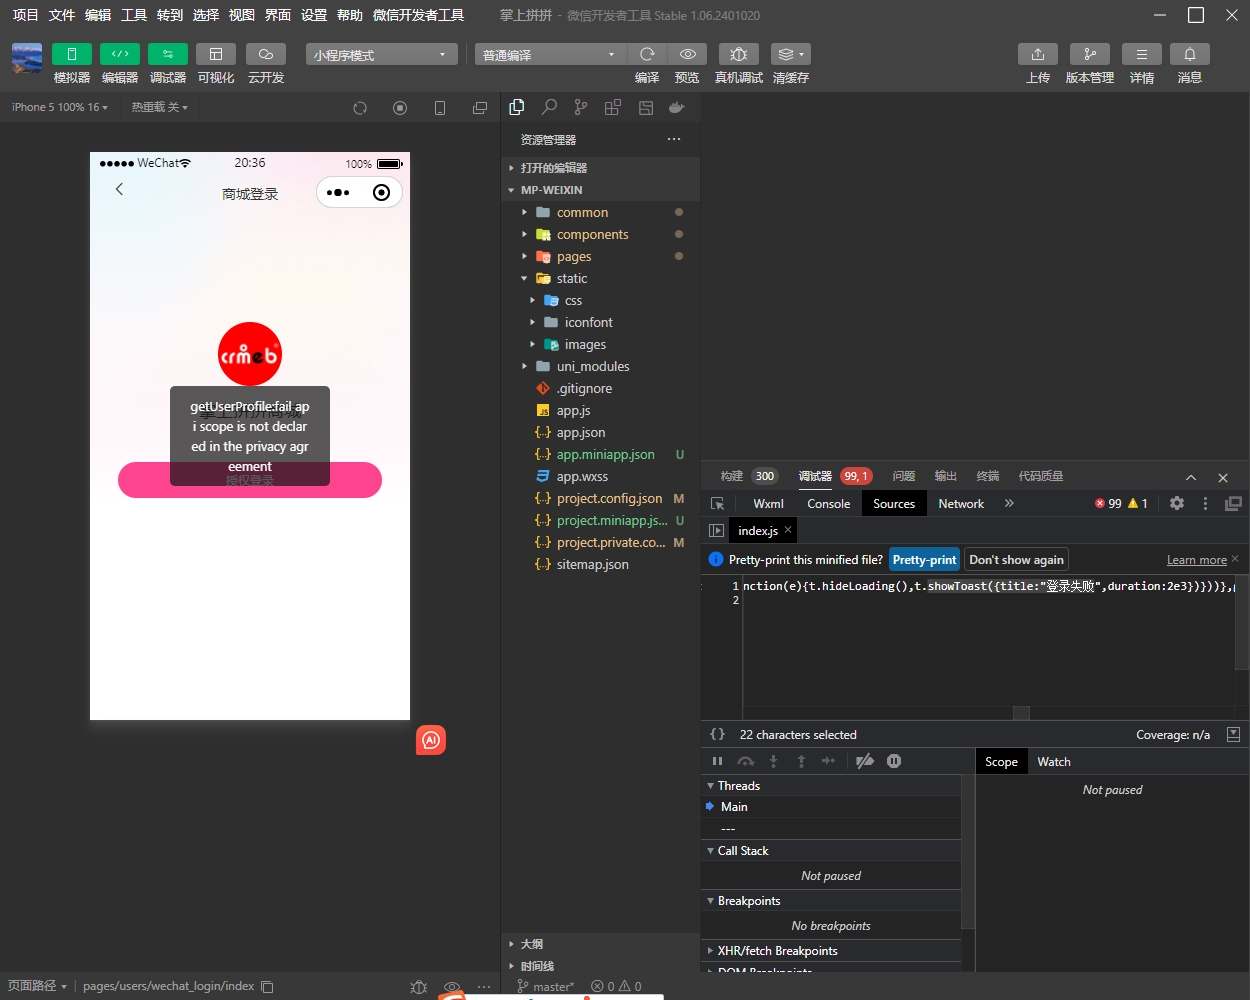The width and height of the screenshot is (1250, 1000).
Task: Click the compile refresh icon
Action: coord(647,54)
